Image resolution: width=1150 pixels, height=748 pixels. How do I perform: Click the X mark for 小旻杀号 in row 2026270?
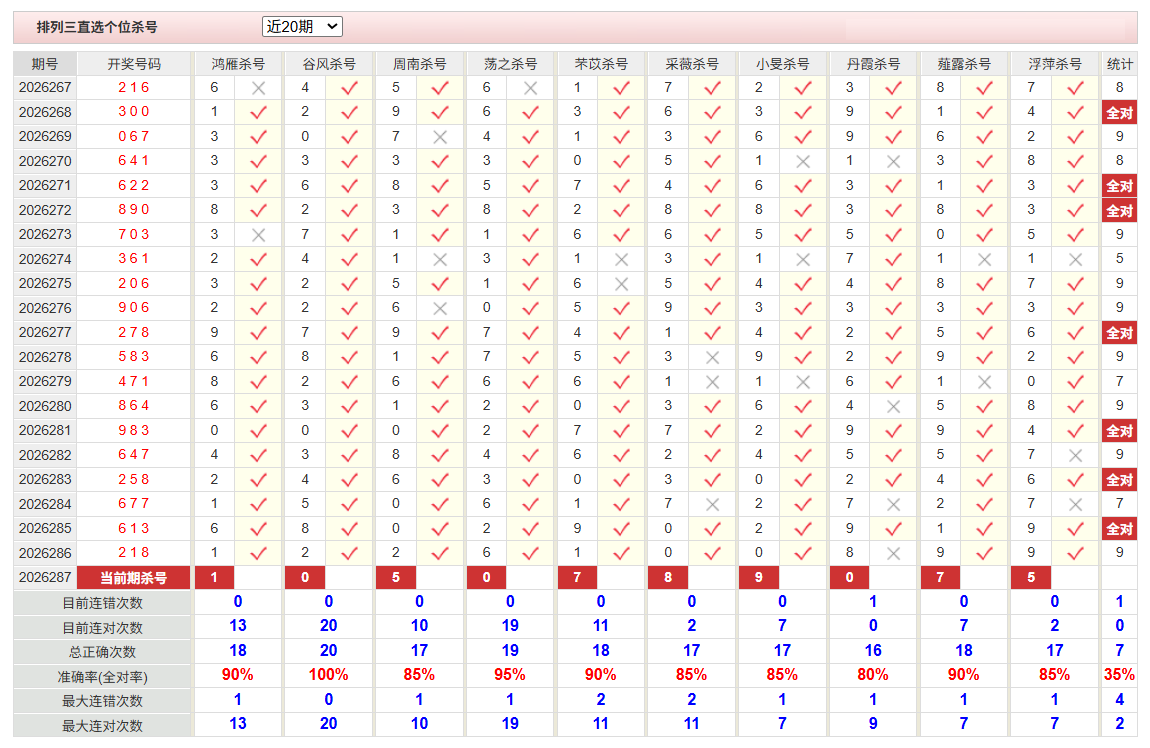pyautogui.click(x=803, y=161)
